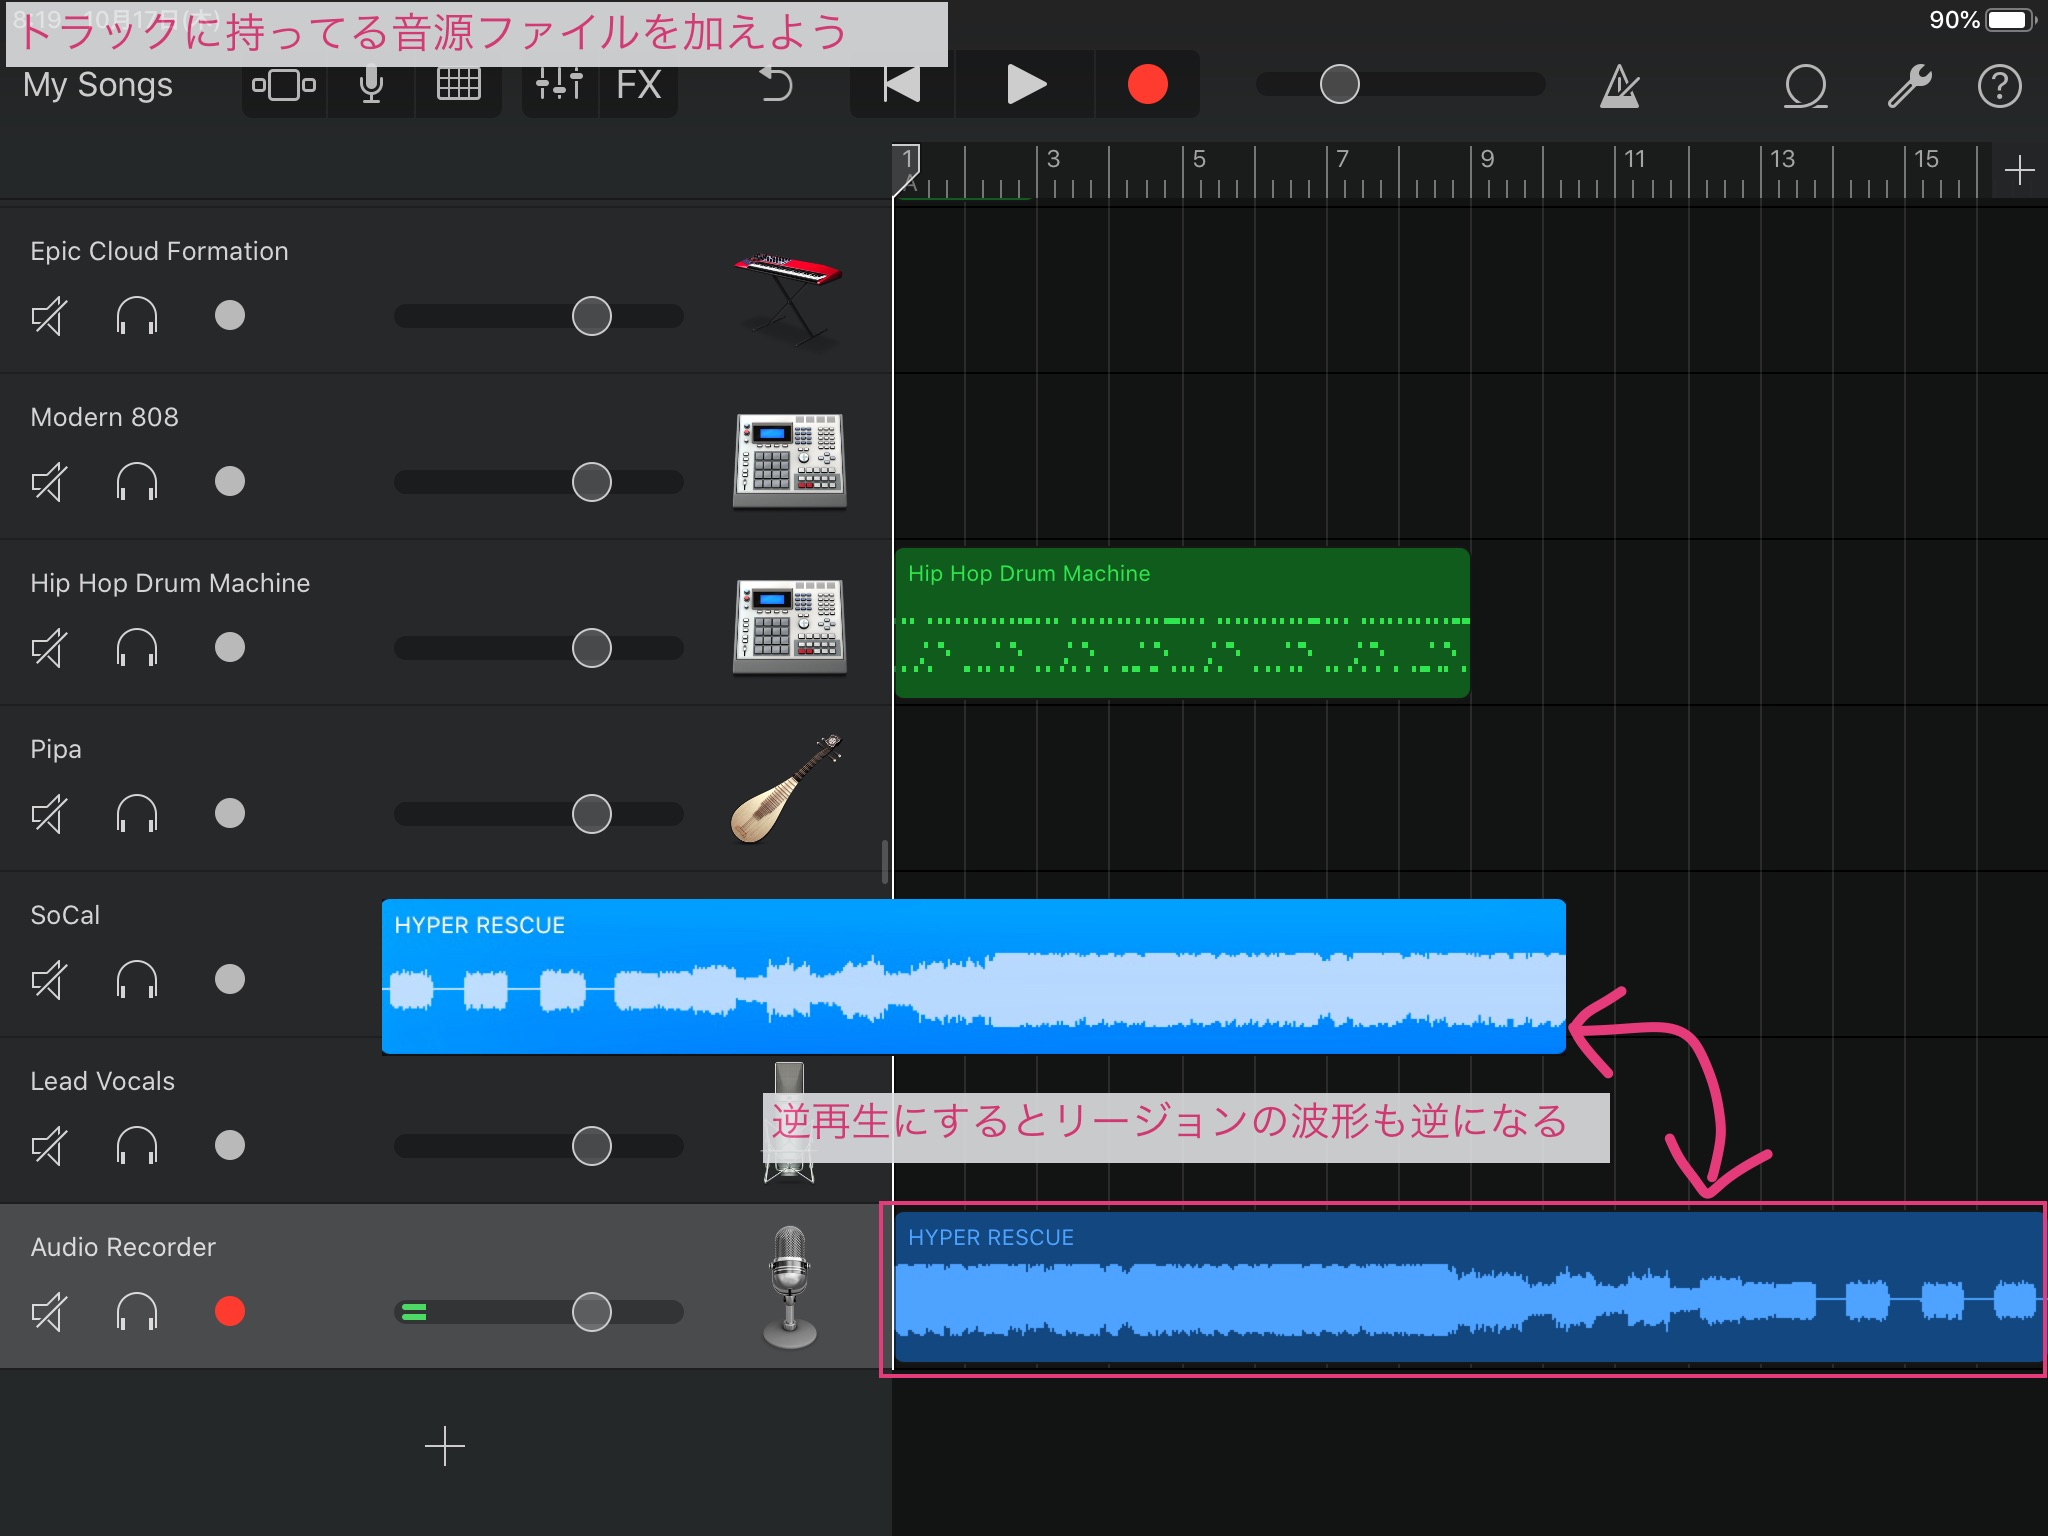This screenshot has width=2048, height=1536.
Task: Mute the Lead Vocals track
Action: 49,1146
